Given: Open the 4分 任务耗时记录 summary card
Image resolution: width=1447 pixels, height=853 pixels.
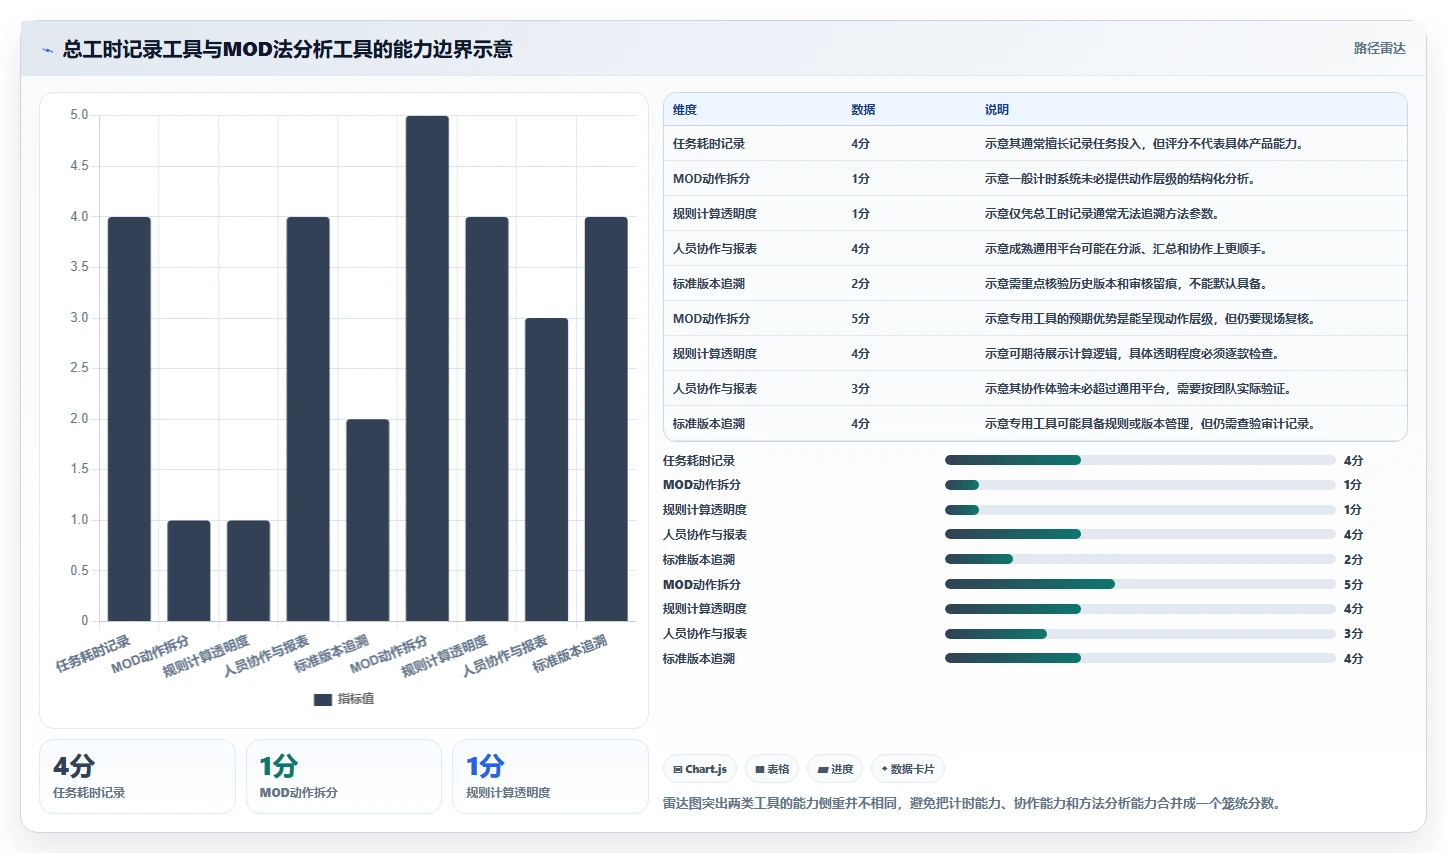Looking at the screenshot, I should 137,776.
